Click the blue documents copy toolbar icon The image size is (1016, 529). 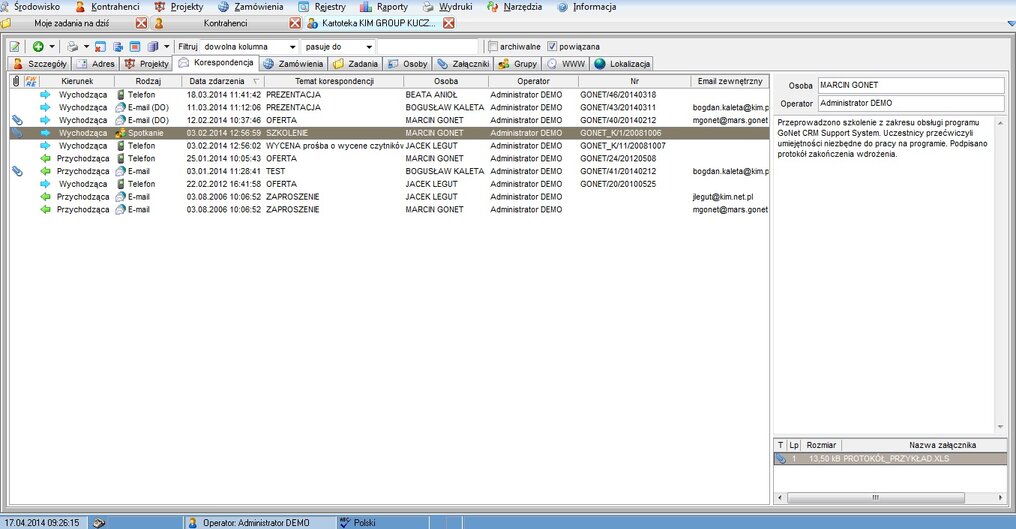(x=118, y=47)
